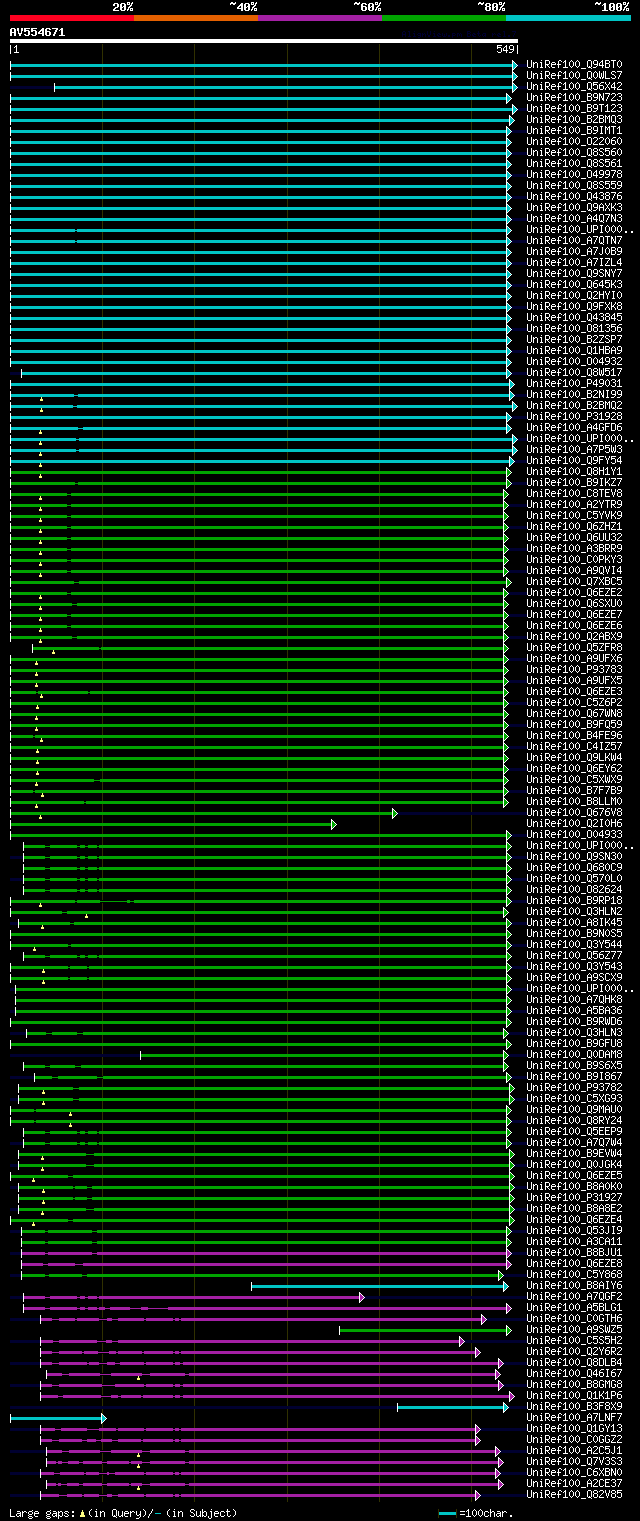Click label UniRef100_O82624
The height and width of the screenshot is (1521, 640).
(x=574, y=889)
